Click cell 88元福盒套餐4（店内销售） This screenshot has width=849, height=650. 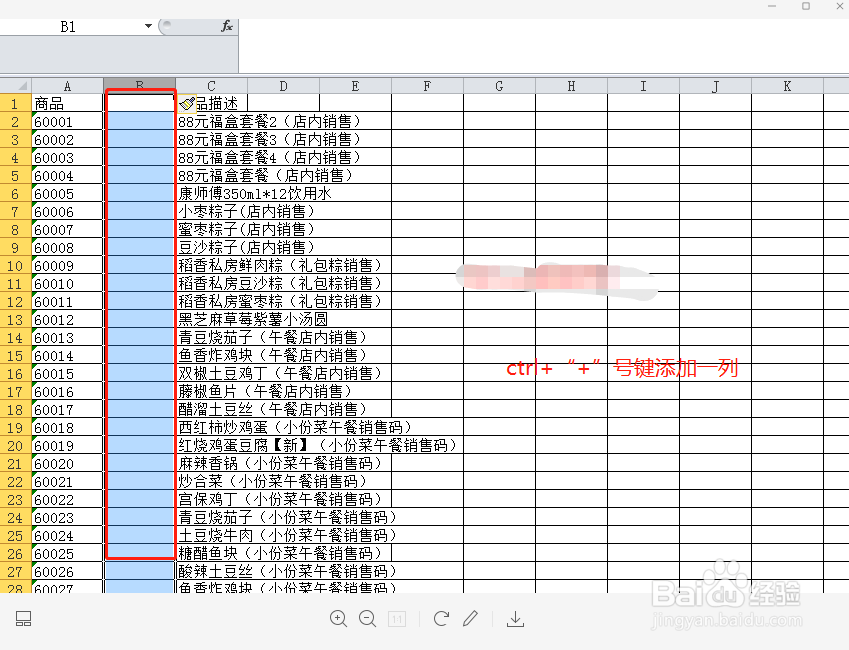coord(269,158)
